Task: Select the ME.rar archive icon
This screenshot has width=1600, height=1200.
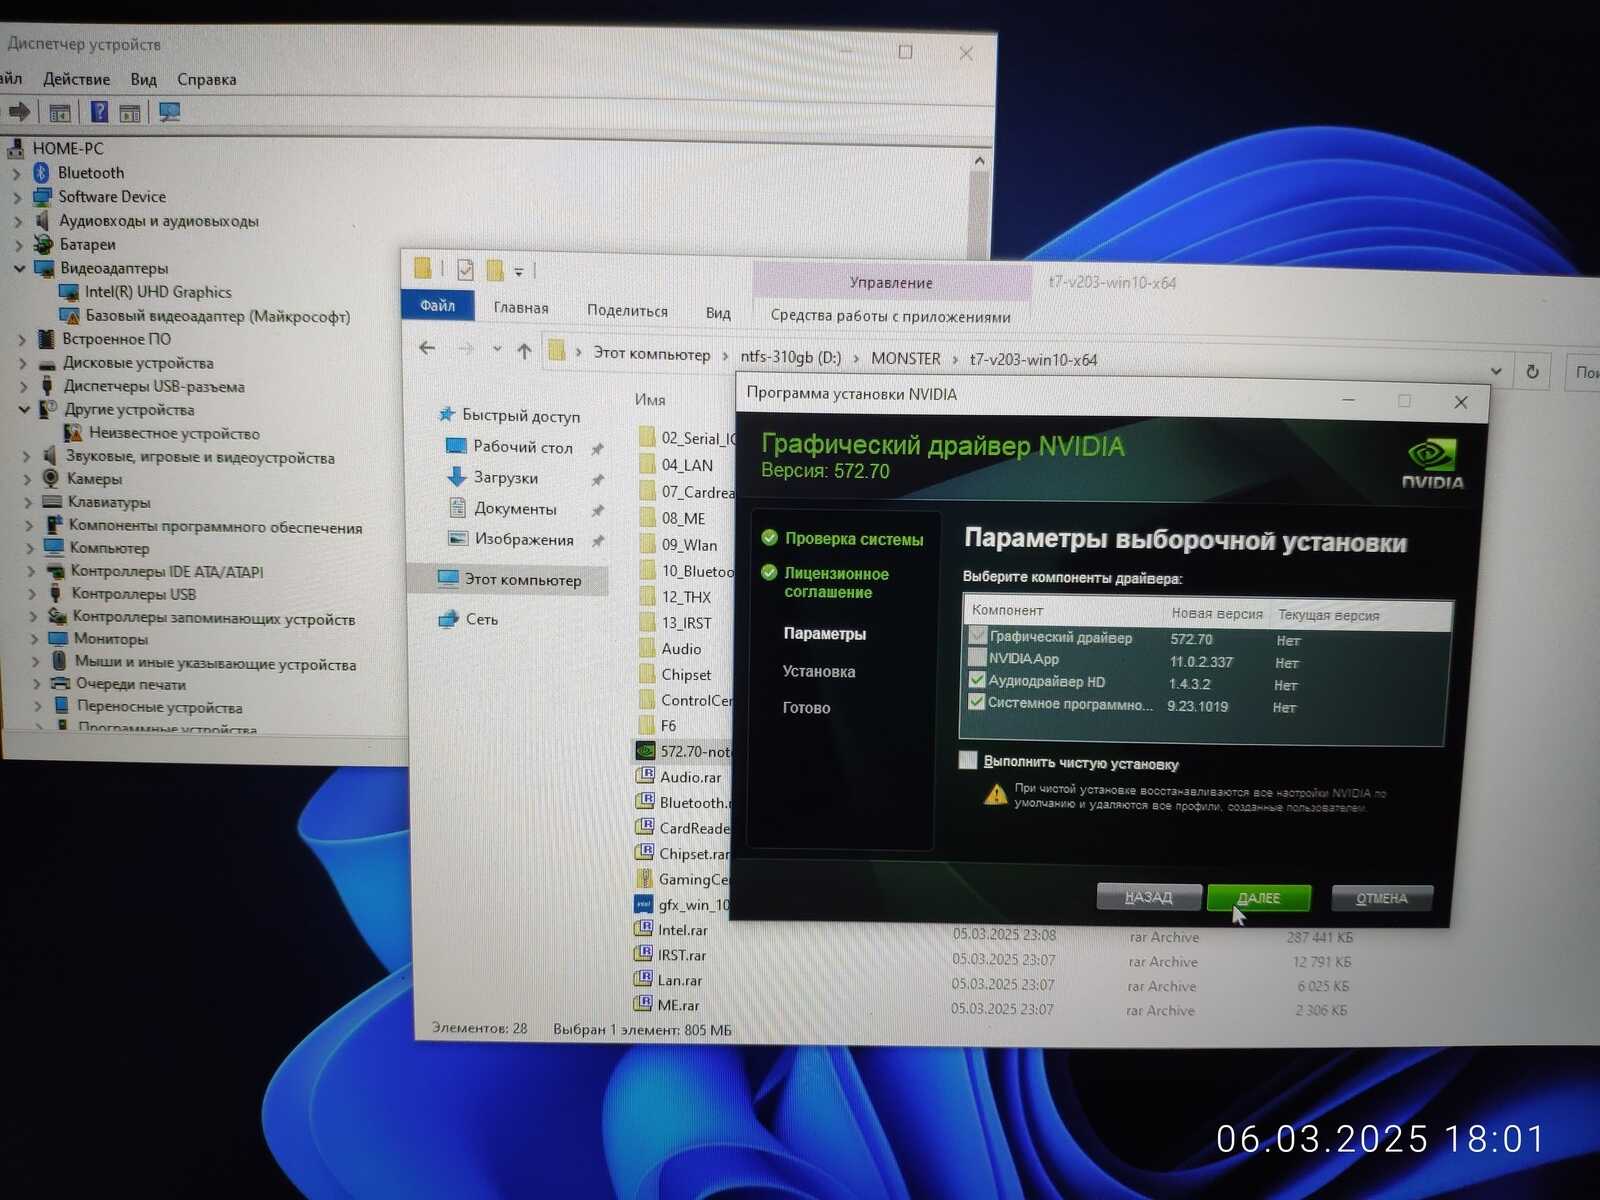Action: point(643,1004)
